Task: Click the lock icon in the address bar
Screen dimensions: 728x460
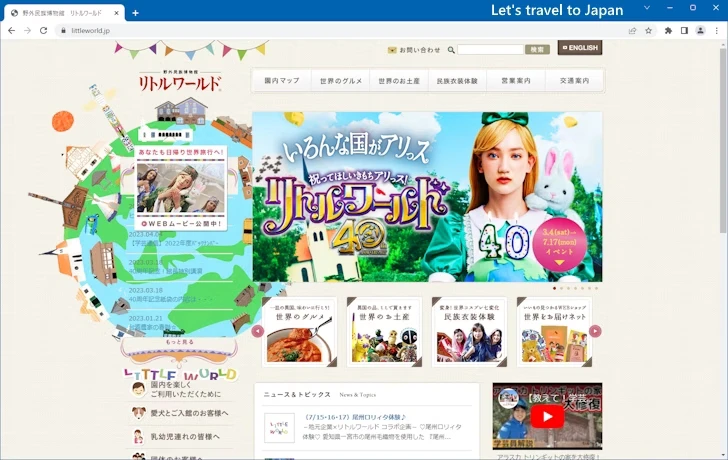Action: [x=63, y=31]
